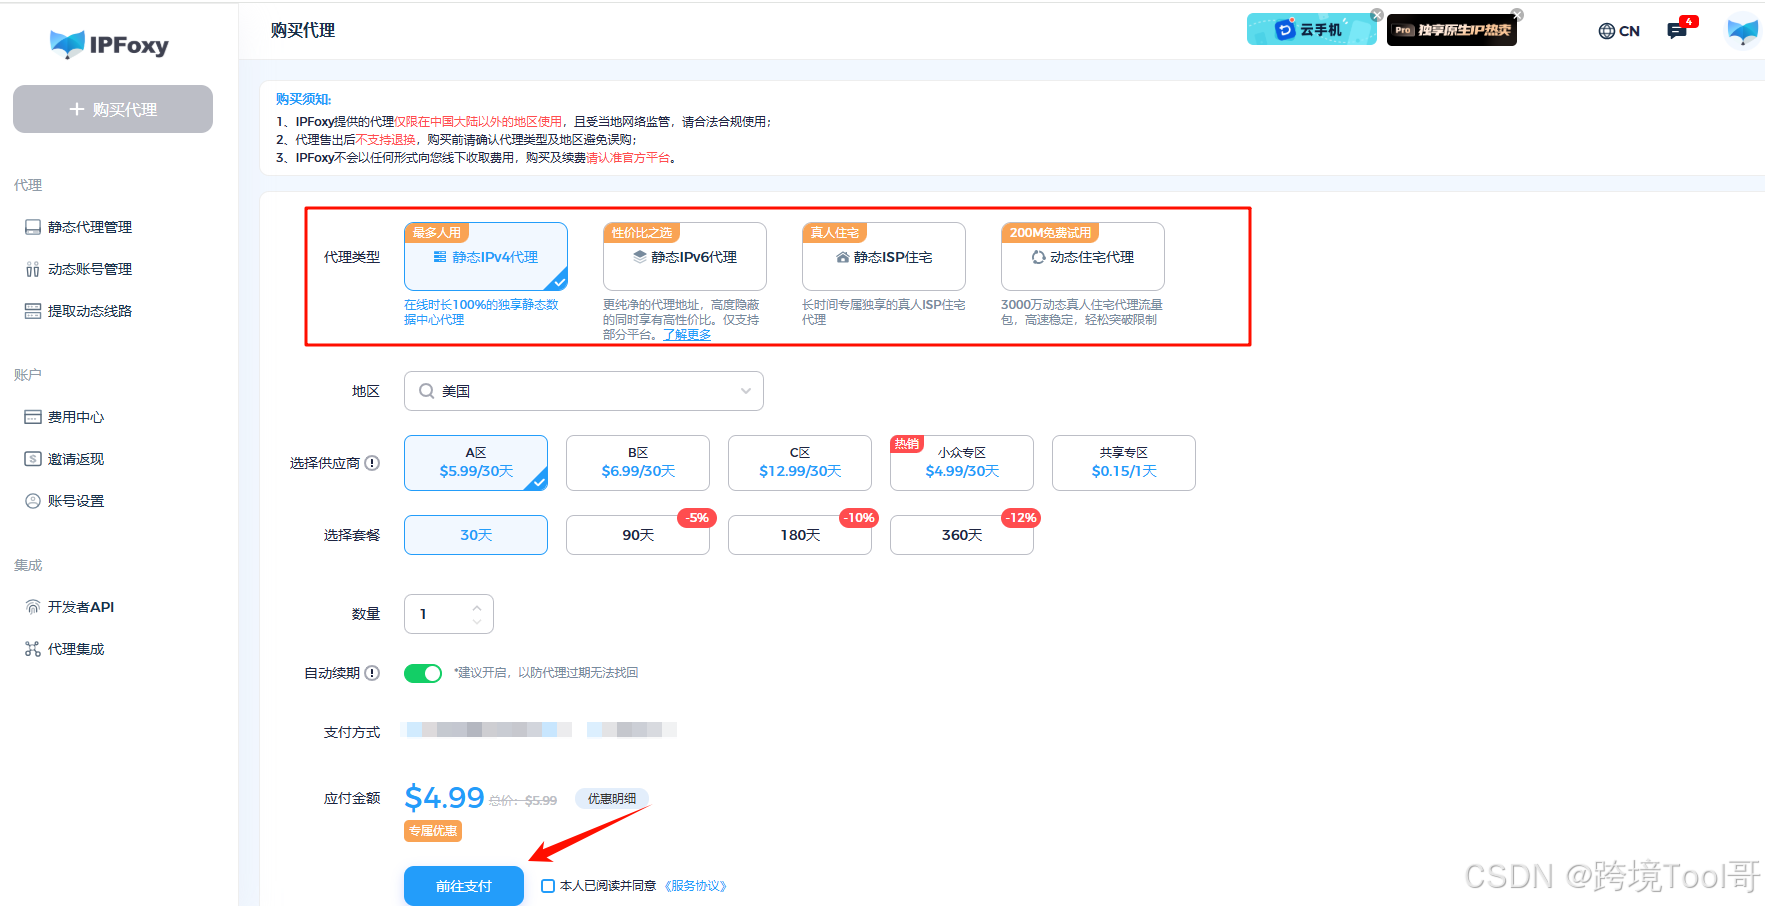Choose the 30天 package
Viewport: 1765px width, 906px height.
tap(476, 535)
